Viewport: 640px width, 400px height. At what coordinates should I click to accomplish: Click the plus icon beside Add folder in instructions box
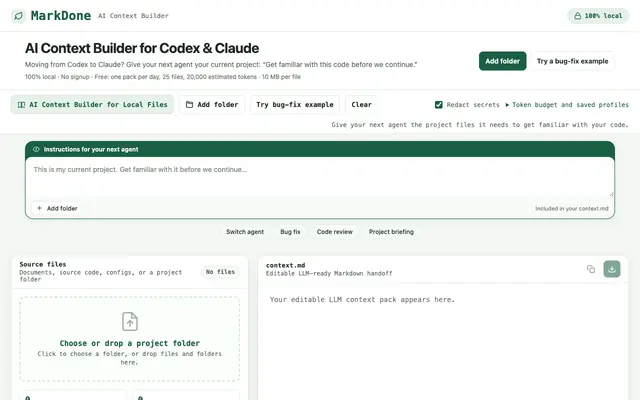pyautogui.click(x=40, y=208)
